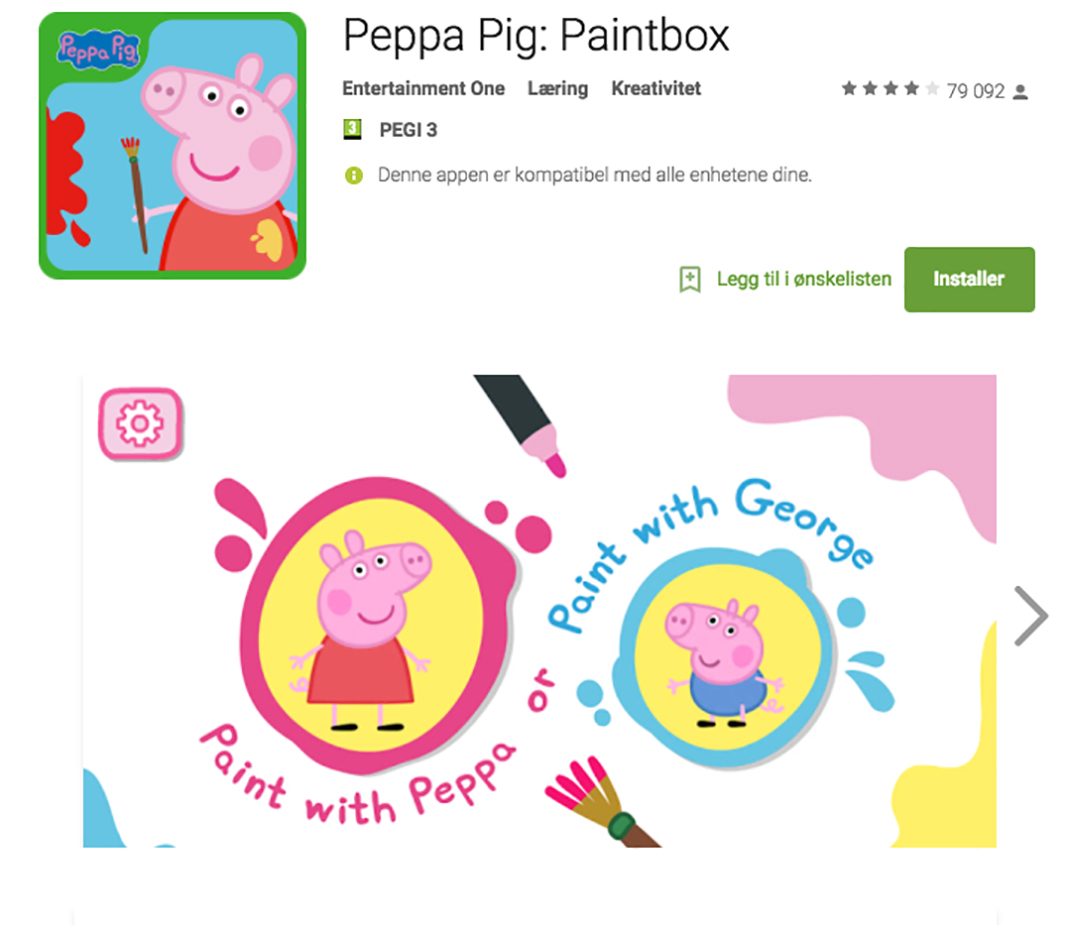Select Paint with George circle
1068x925 pixels.
[x=723, y=657]
